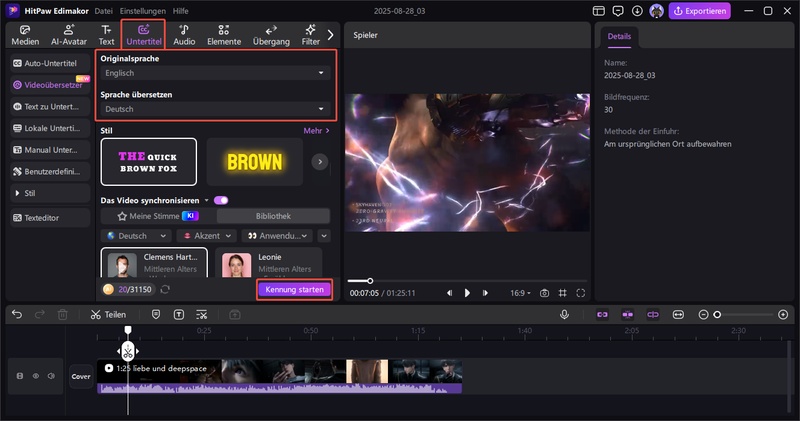
Task: Open the Akzent dropdown
Action: click(x=207, y=236)
